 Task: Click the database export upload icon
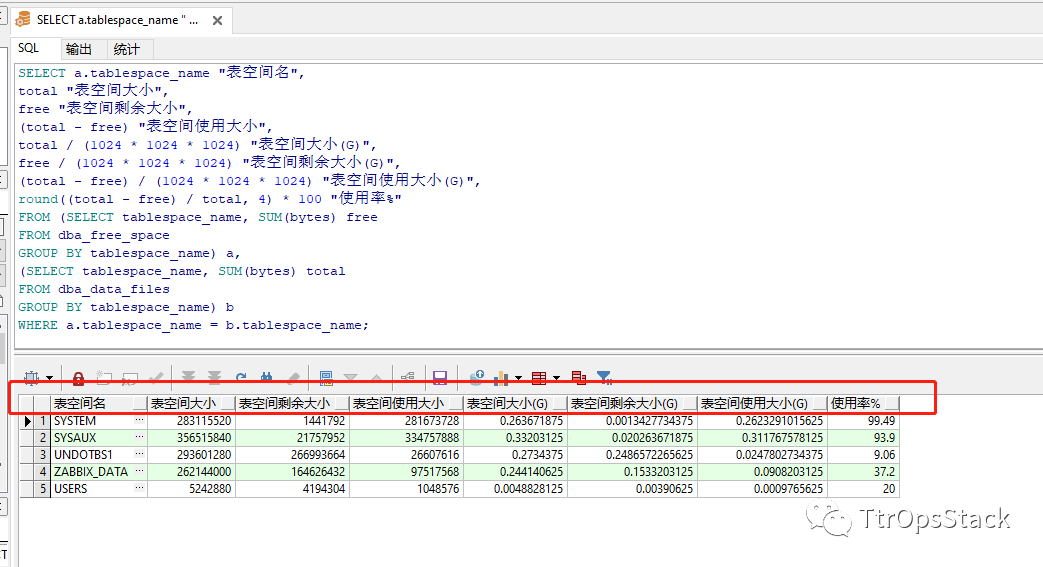(x=476, y=378)
